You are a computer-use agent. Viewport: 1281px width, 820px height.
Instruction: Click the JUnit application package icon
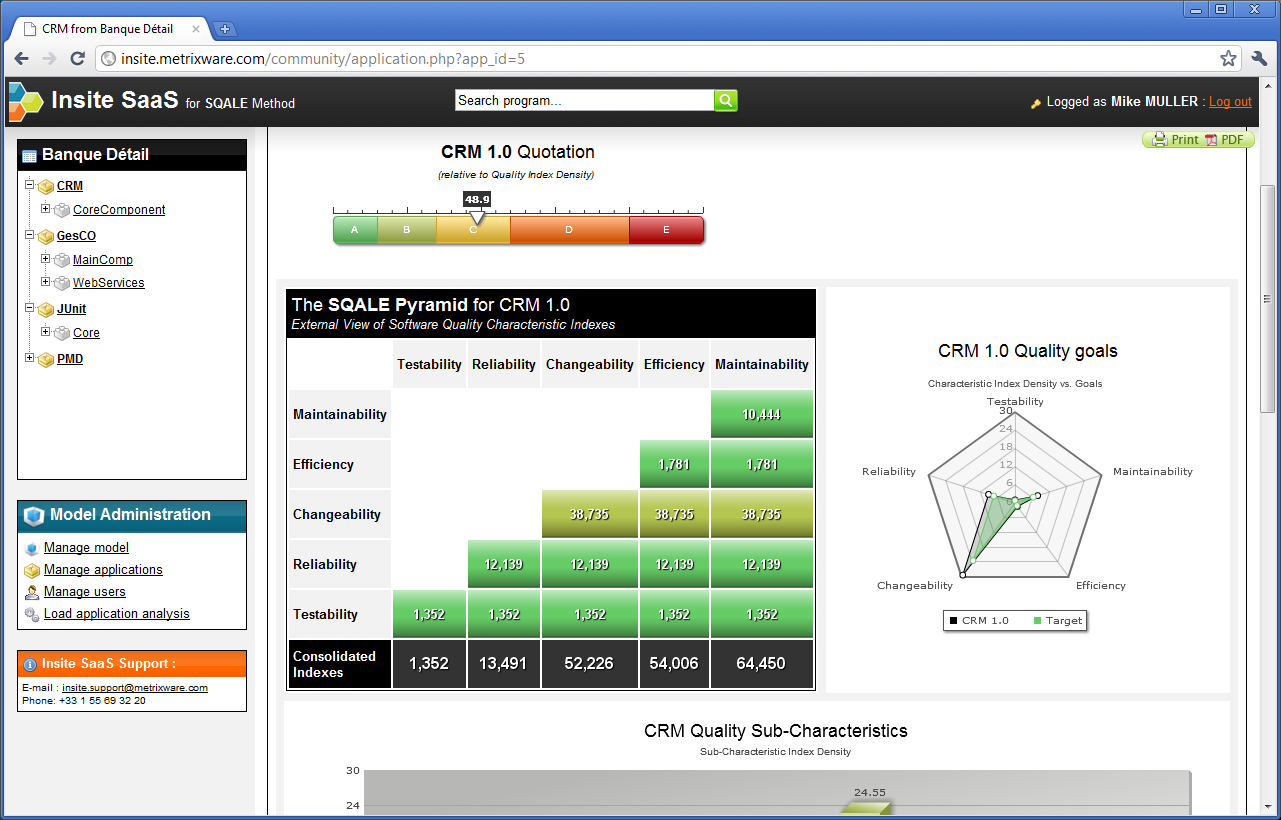click(45, 310)
